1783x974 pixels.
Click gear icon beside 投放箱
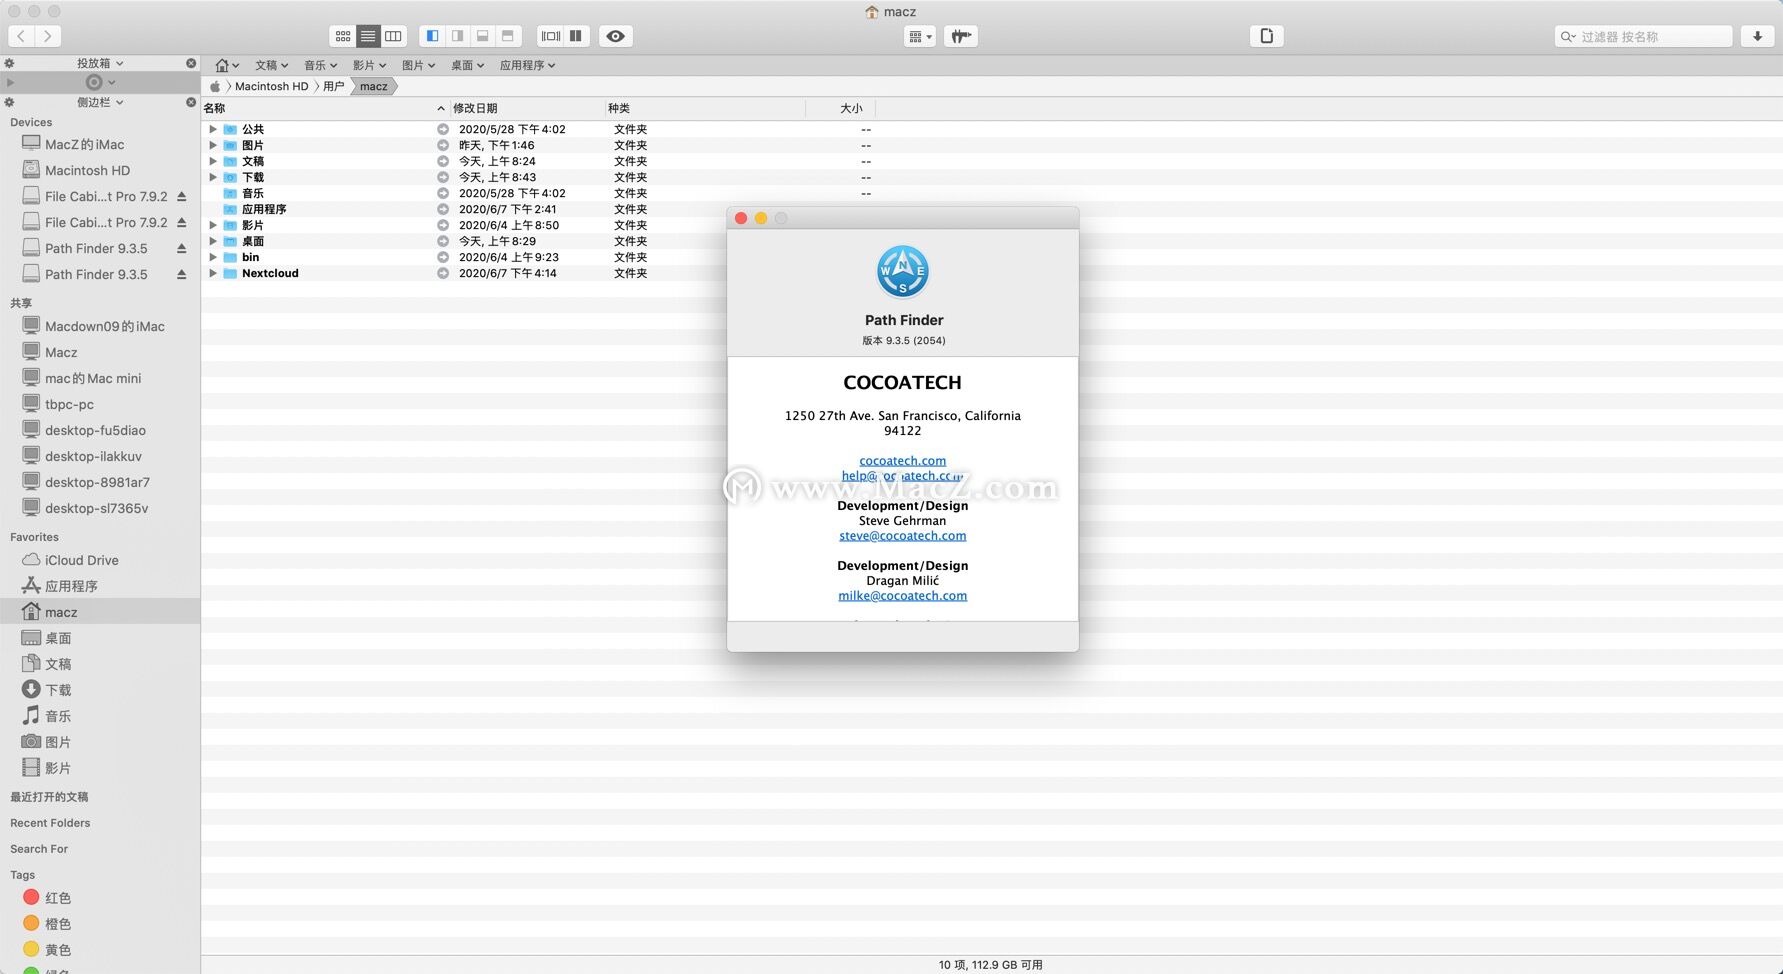tap(9, 63)
